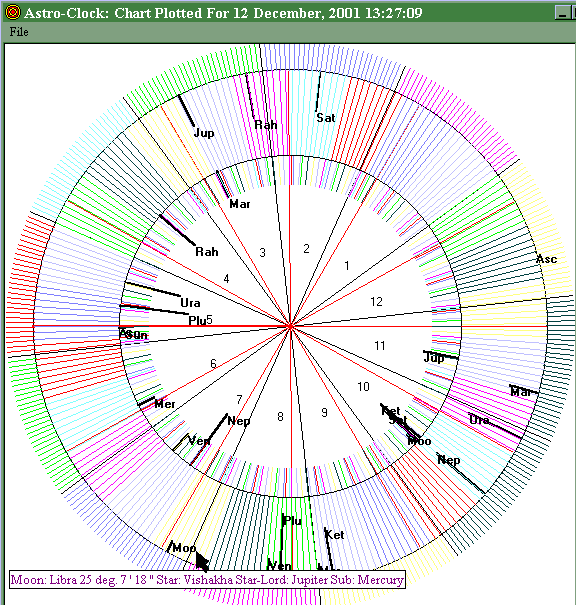Click the Nep label in the inner ring

(x=239, y=421)
